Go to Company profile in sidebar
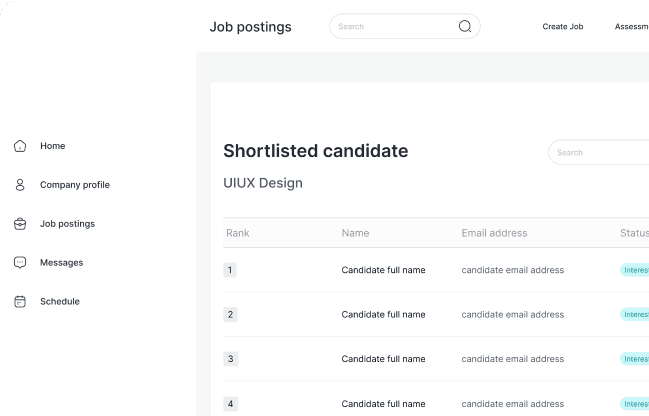The image size is (649, 416). (75, 185)
